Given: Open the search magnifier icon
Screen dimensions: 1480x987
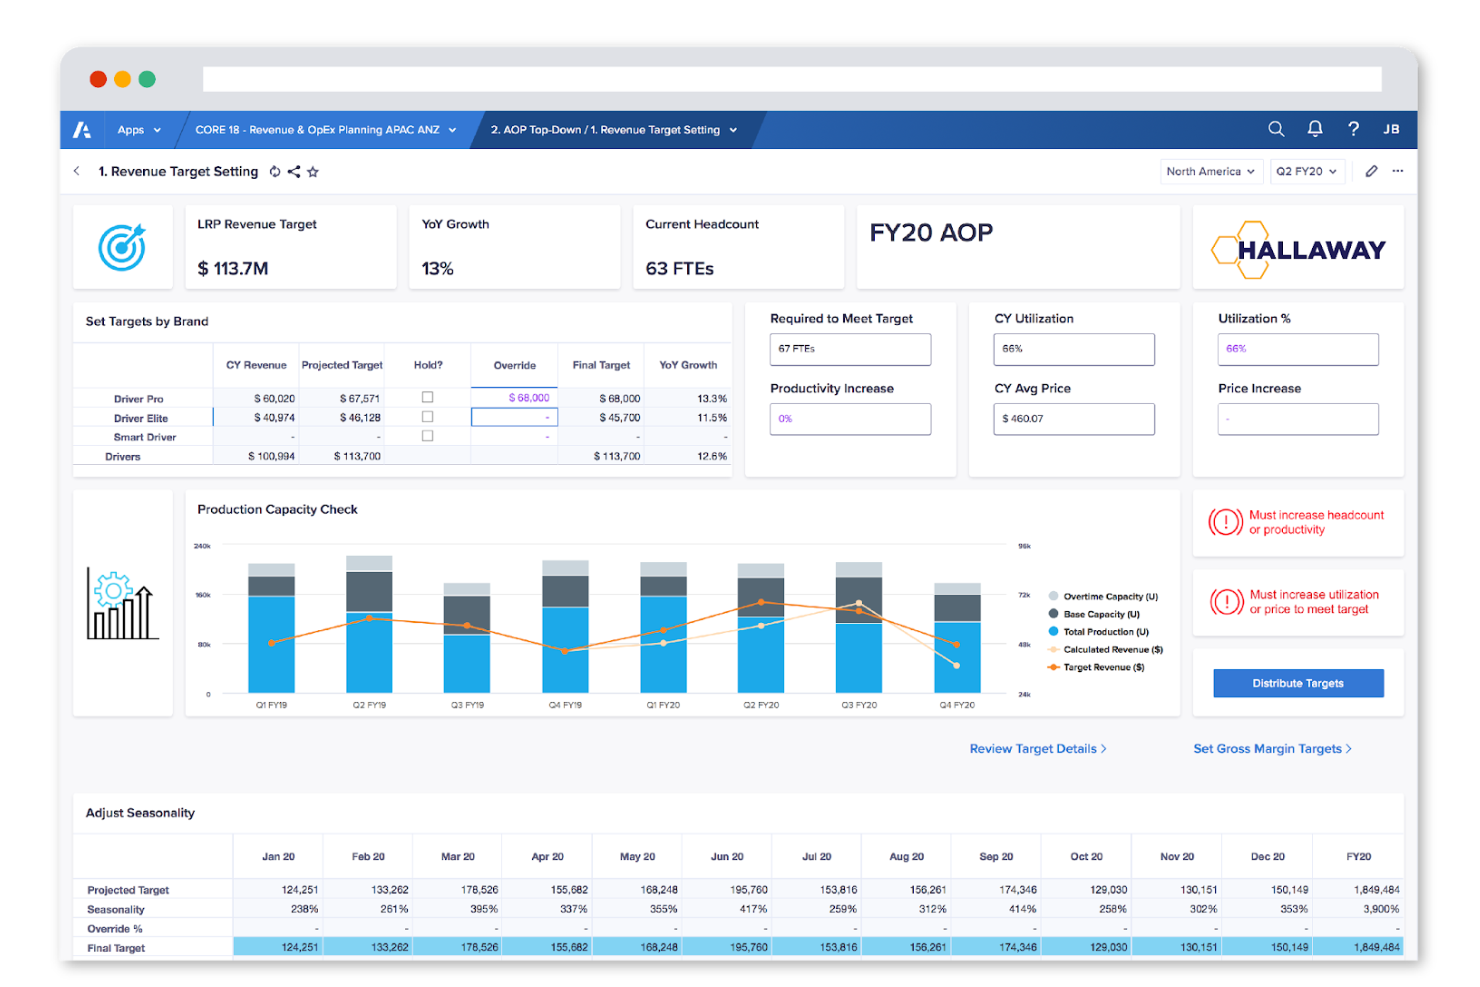Looking at the screenshot, I should click(x=1276, y=129).
